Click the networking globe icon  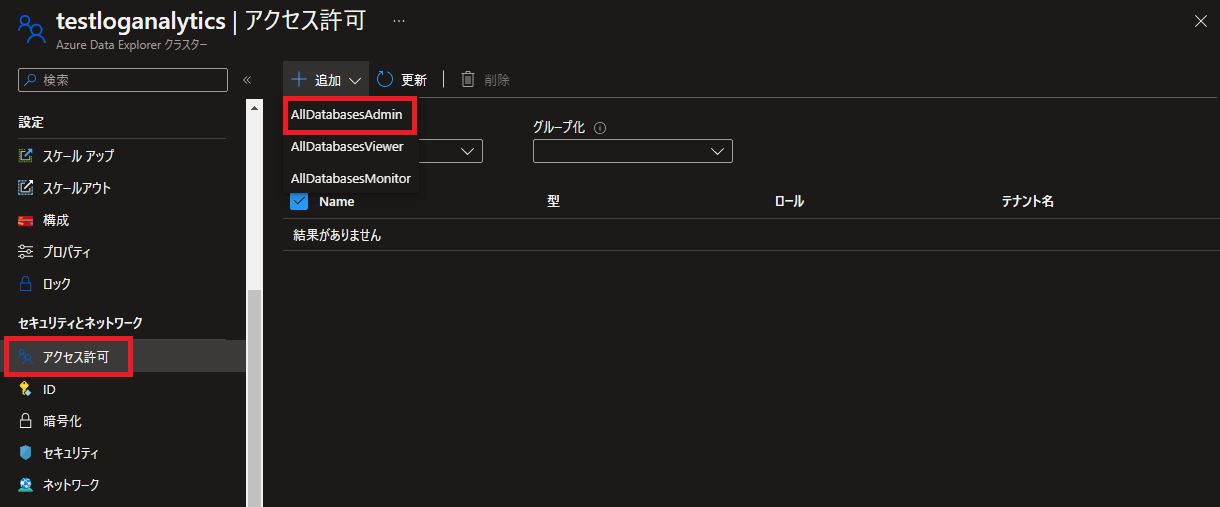pyautogui.click(x=26, y=485)
